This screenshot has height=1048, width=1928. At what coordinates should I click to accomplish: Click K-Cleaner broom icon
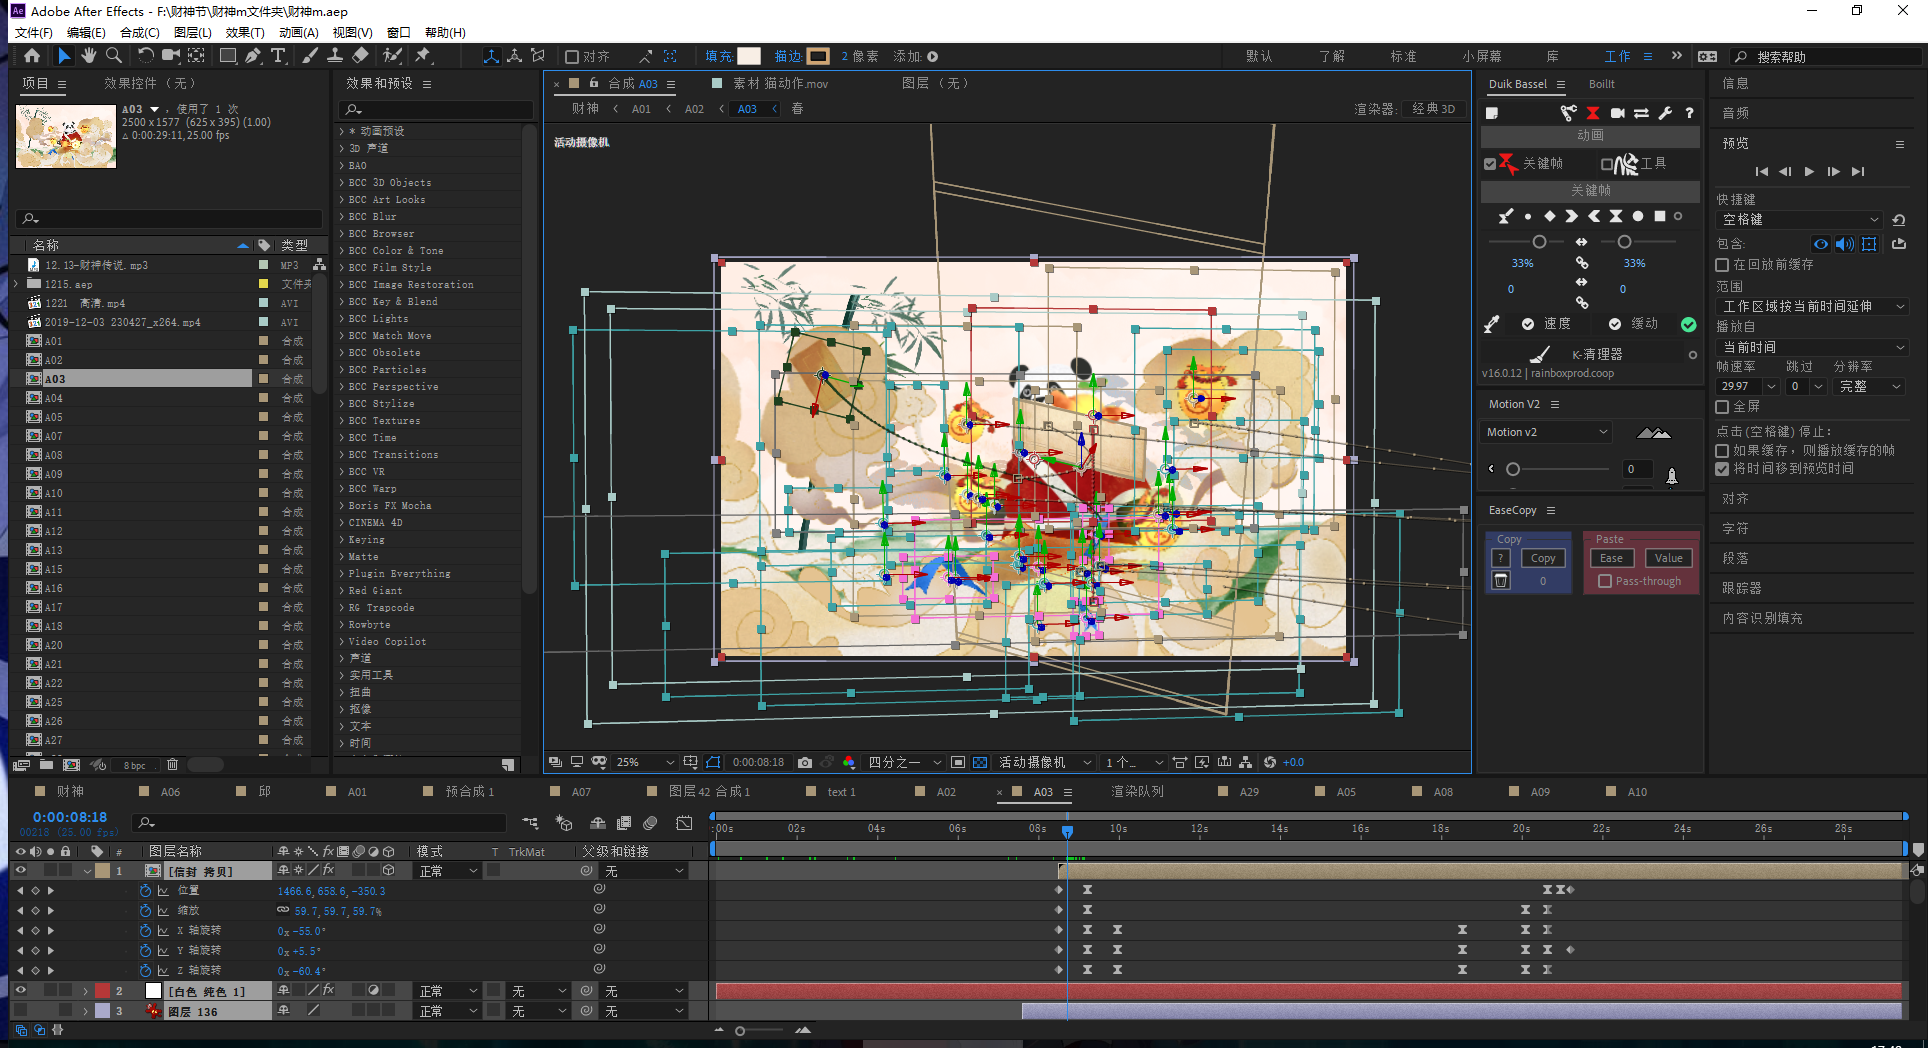[1540, 354]
